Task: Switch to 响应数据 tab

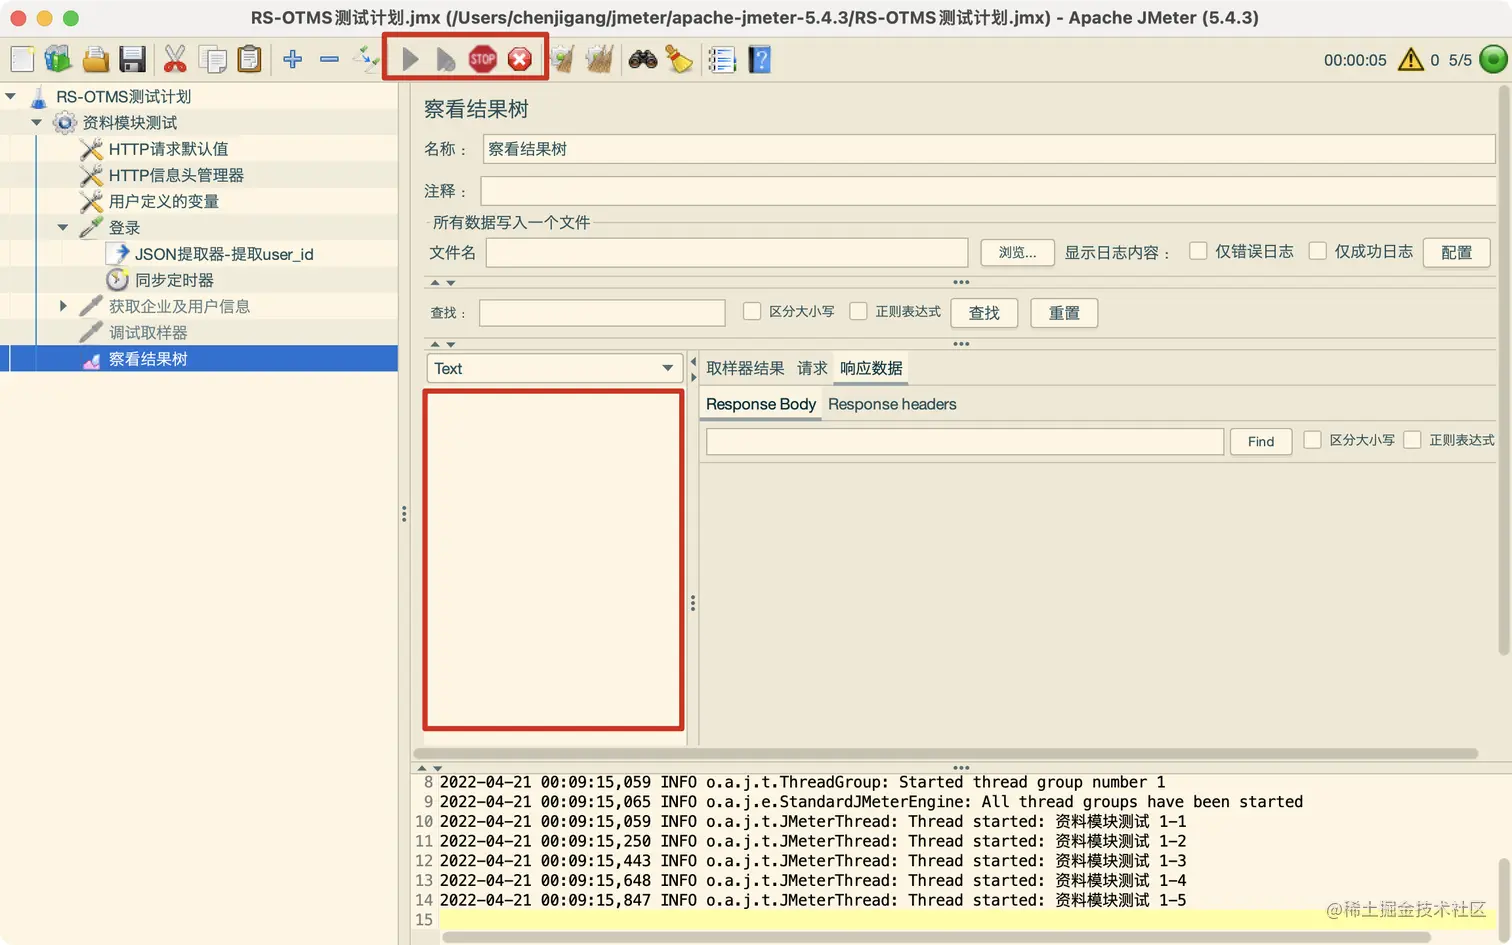Action: pyautogui.click(x=871, y=368)
